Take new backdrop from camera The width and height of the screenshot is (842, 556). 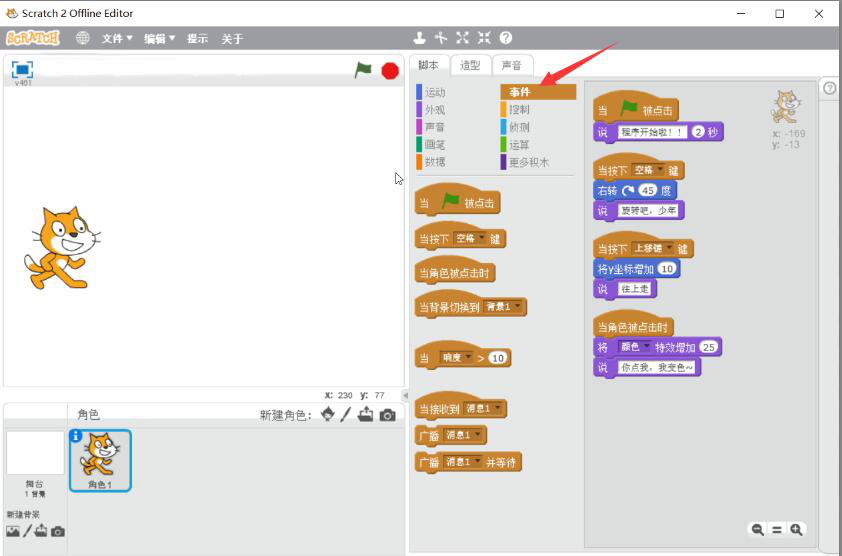[x=58, y=532]
